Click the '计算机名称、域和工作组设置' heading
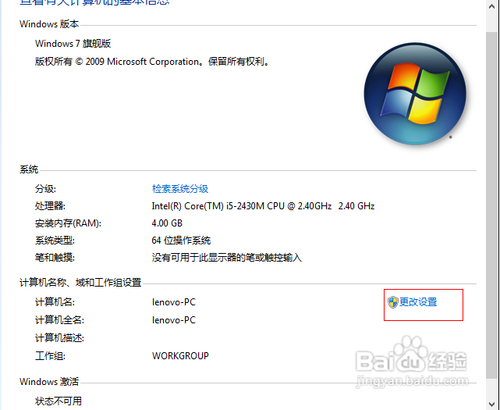The height and width of the screenshot is (410, 500). tap(80, 283)
